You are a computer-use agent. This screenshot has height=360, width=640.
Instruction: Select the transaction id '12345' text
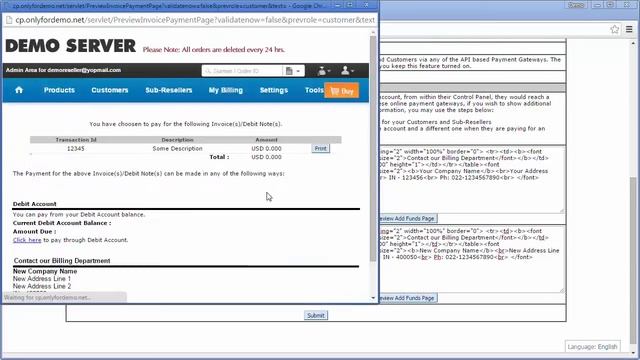[76, 149]
